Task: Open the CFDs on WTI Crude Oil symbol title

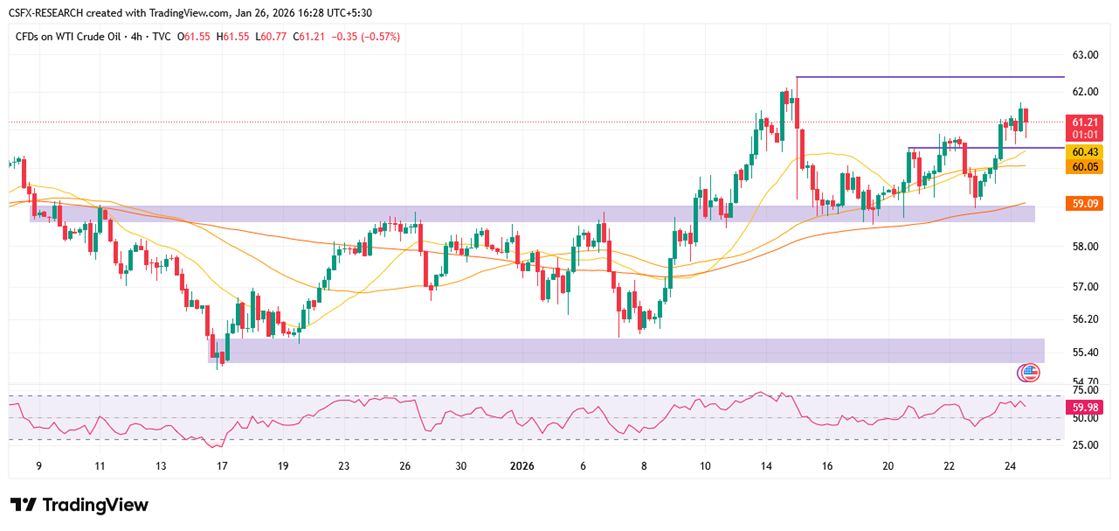Action: point(73,36)
